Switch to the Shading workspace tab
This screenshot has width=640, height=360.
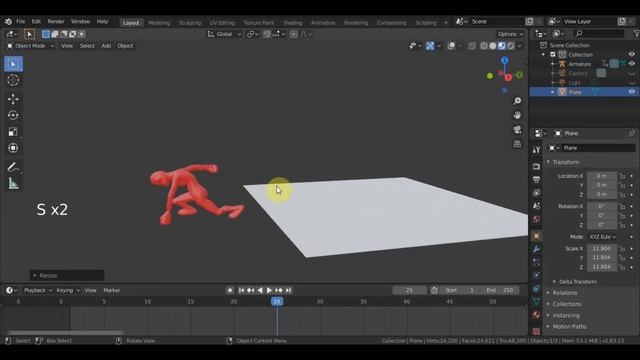pyautogui.click(x=293, y=23)
